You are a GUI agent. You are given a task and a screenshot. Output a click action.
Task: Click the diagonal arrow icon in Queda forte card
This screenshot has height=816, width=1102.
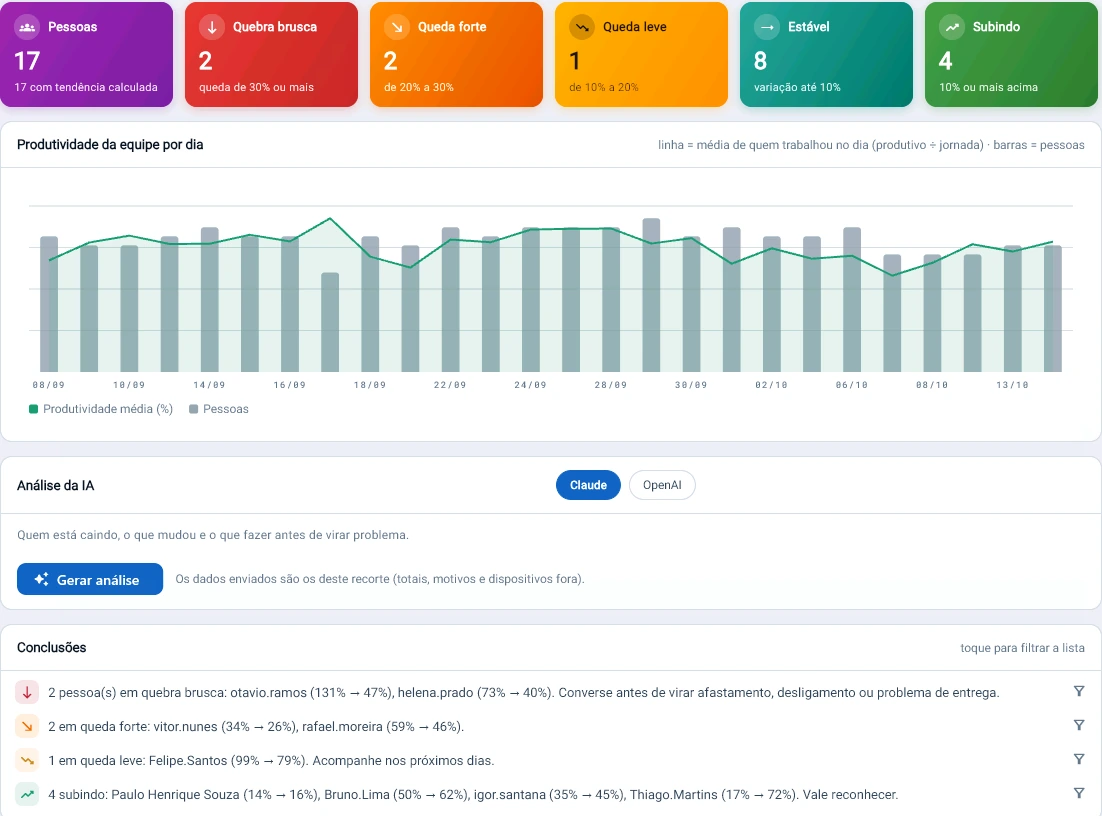[x=397, y=27]
